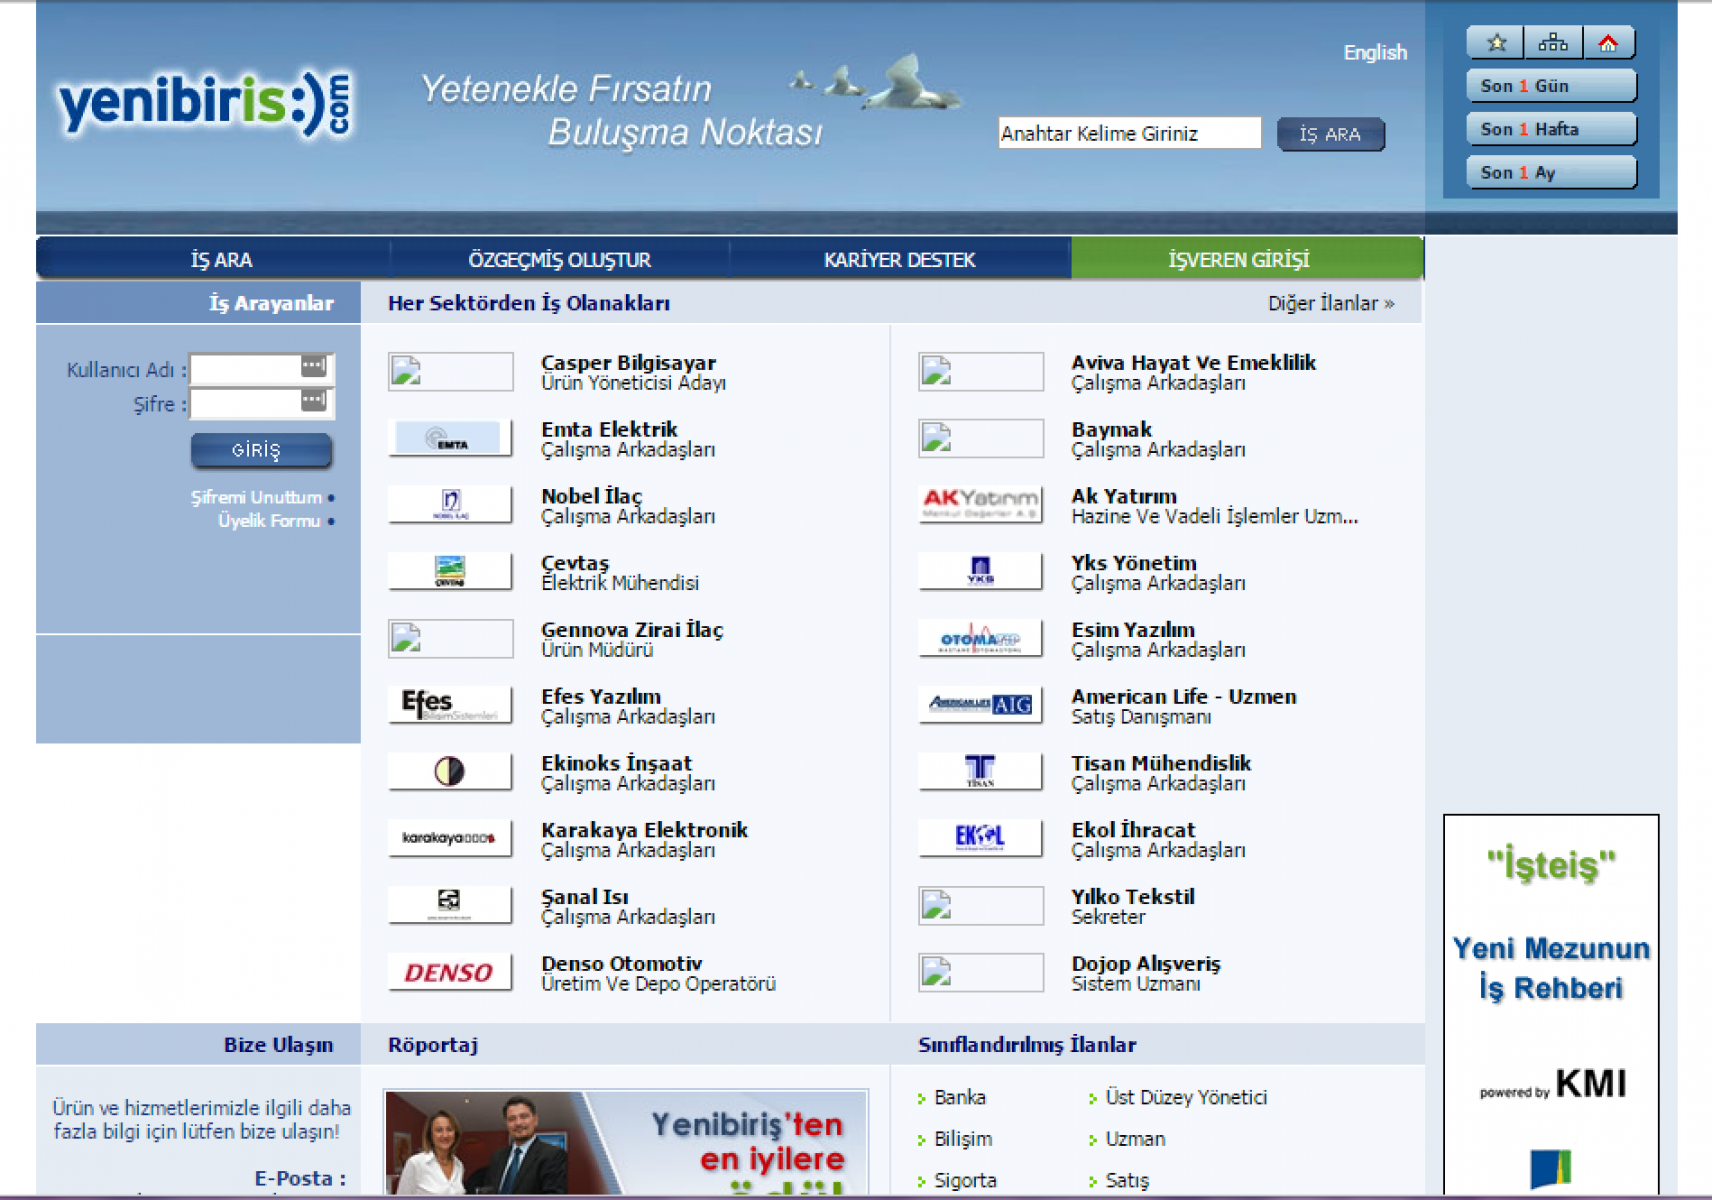
Task: Click Baymak broken image logo
Action: coord(980,438)
